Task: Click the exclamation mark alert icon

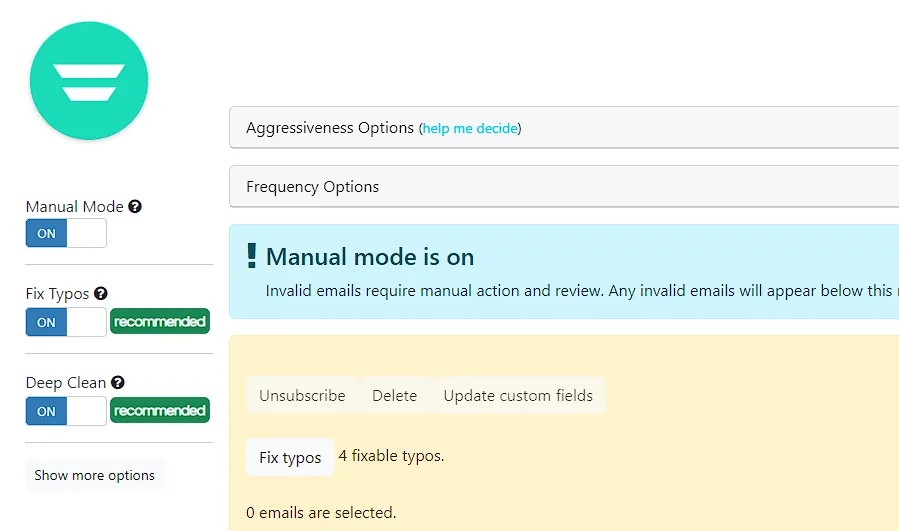Action: point(251,256)
